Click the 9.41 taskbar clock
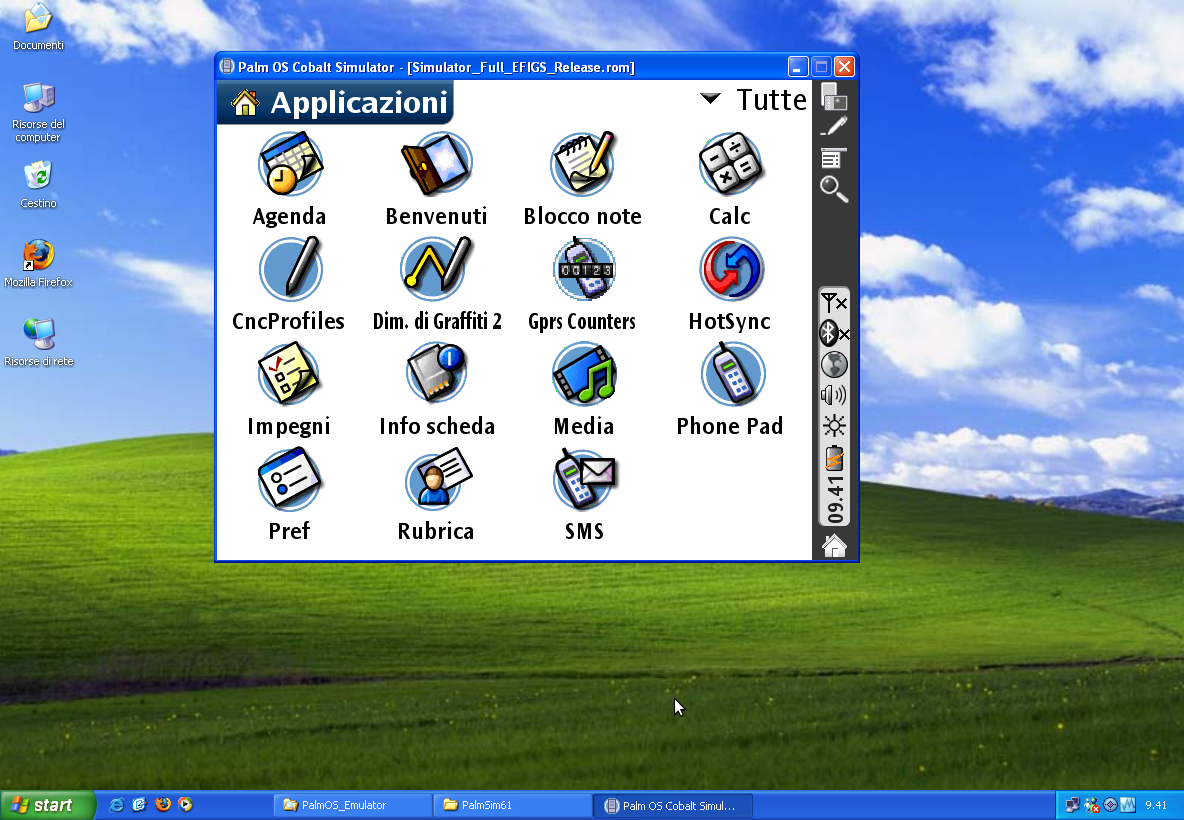 pos(1156,805)
